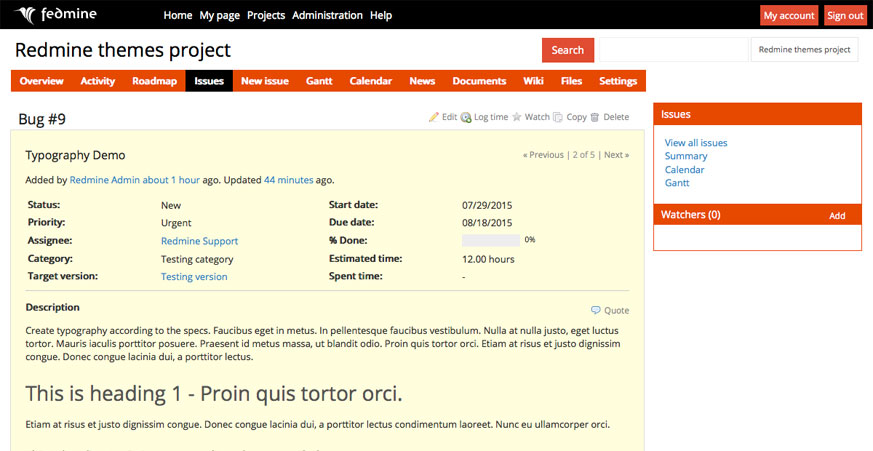Click the Log time clock icon
873x451 pixels.
click(466, 117)
